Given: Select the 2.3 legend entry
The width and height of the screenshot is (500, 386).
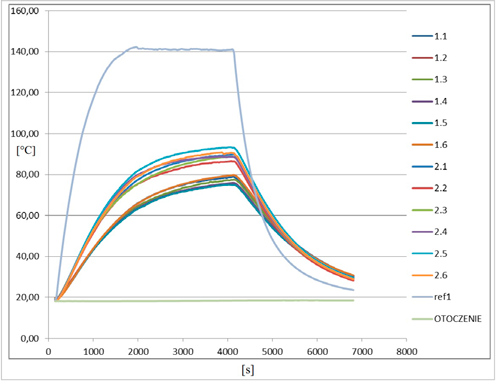Looking at the screenshot, I should 429,210.
